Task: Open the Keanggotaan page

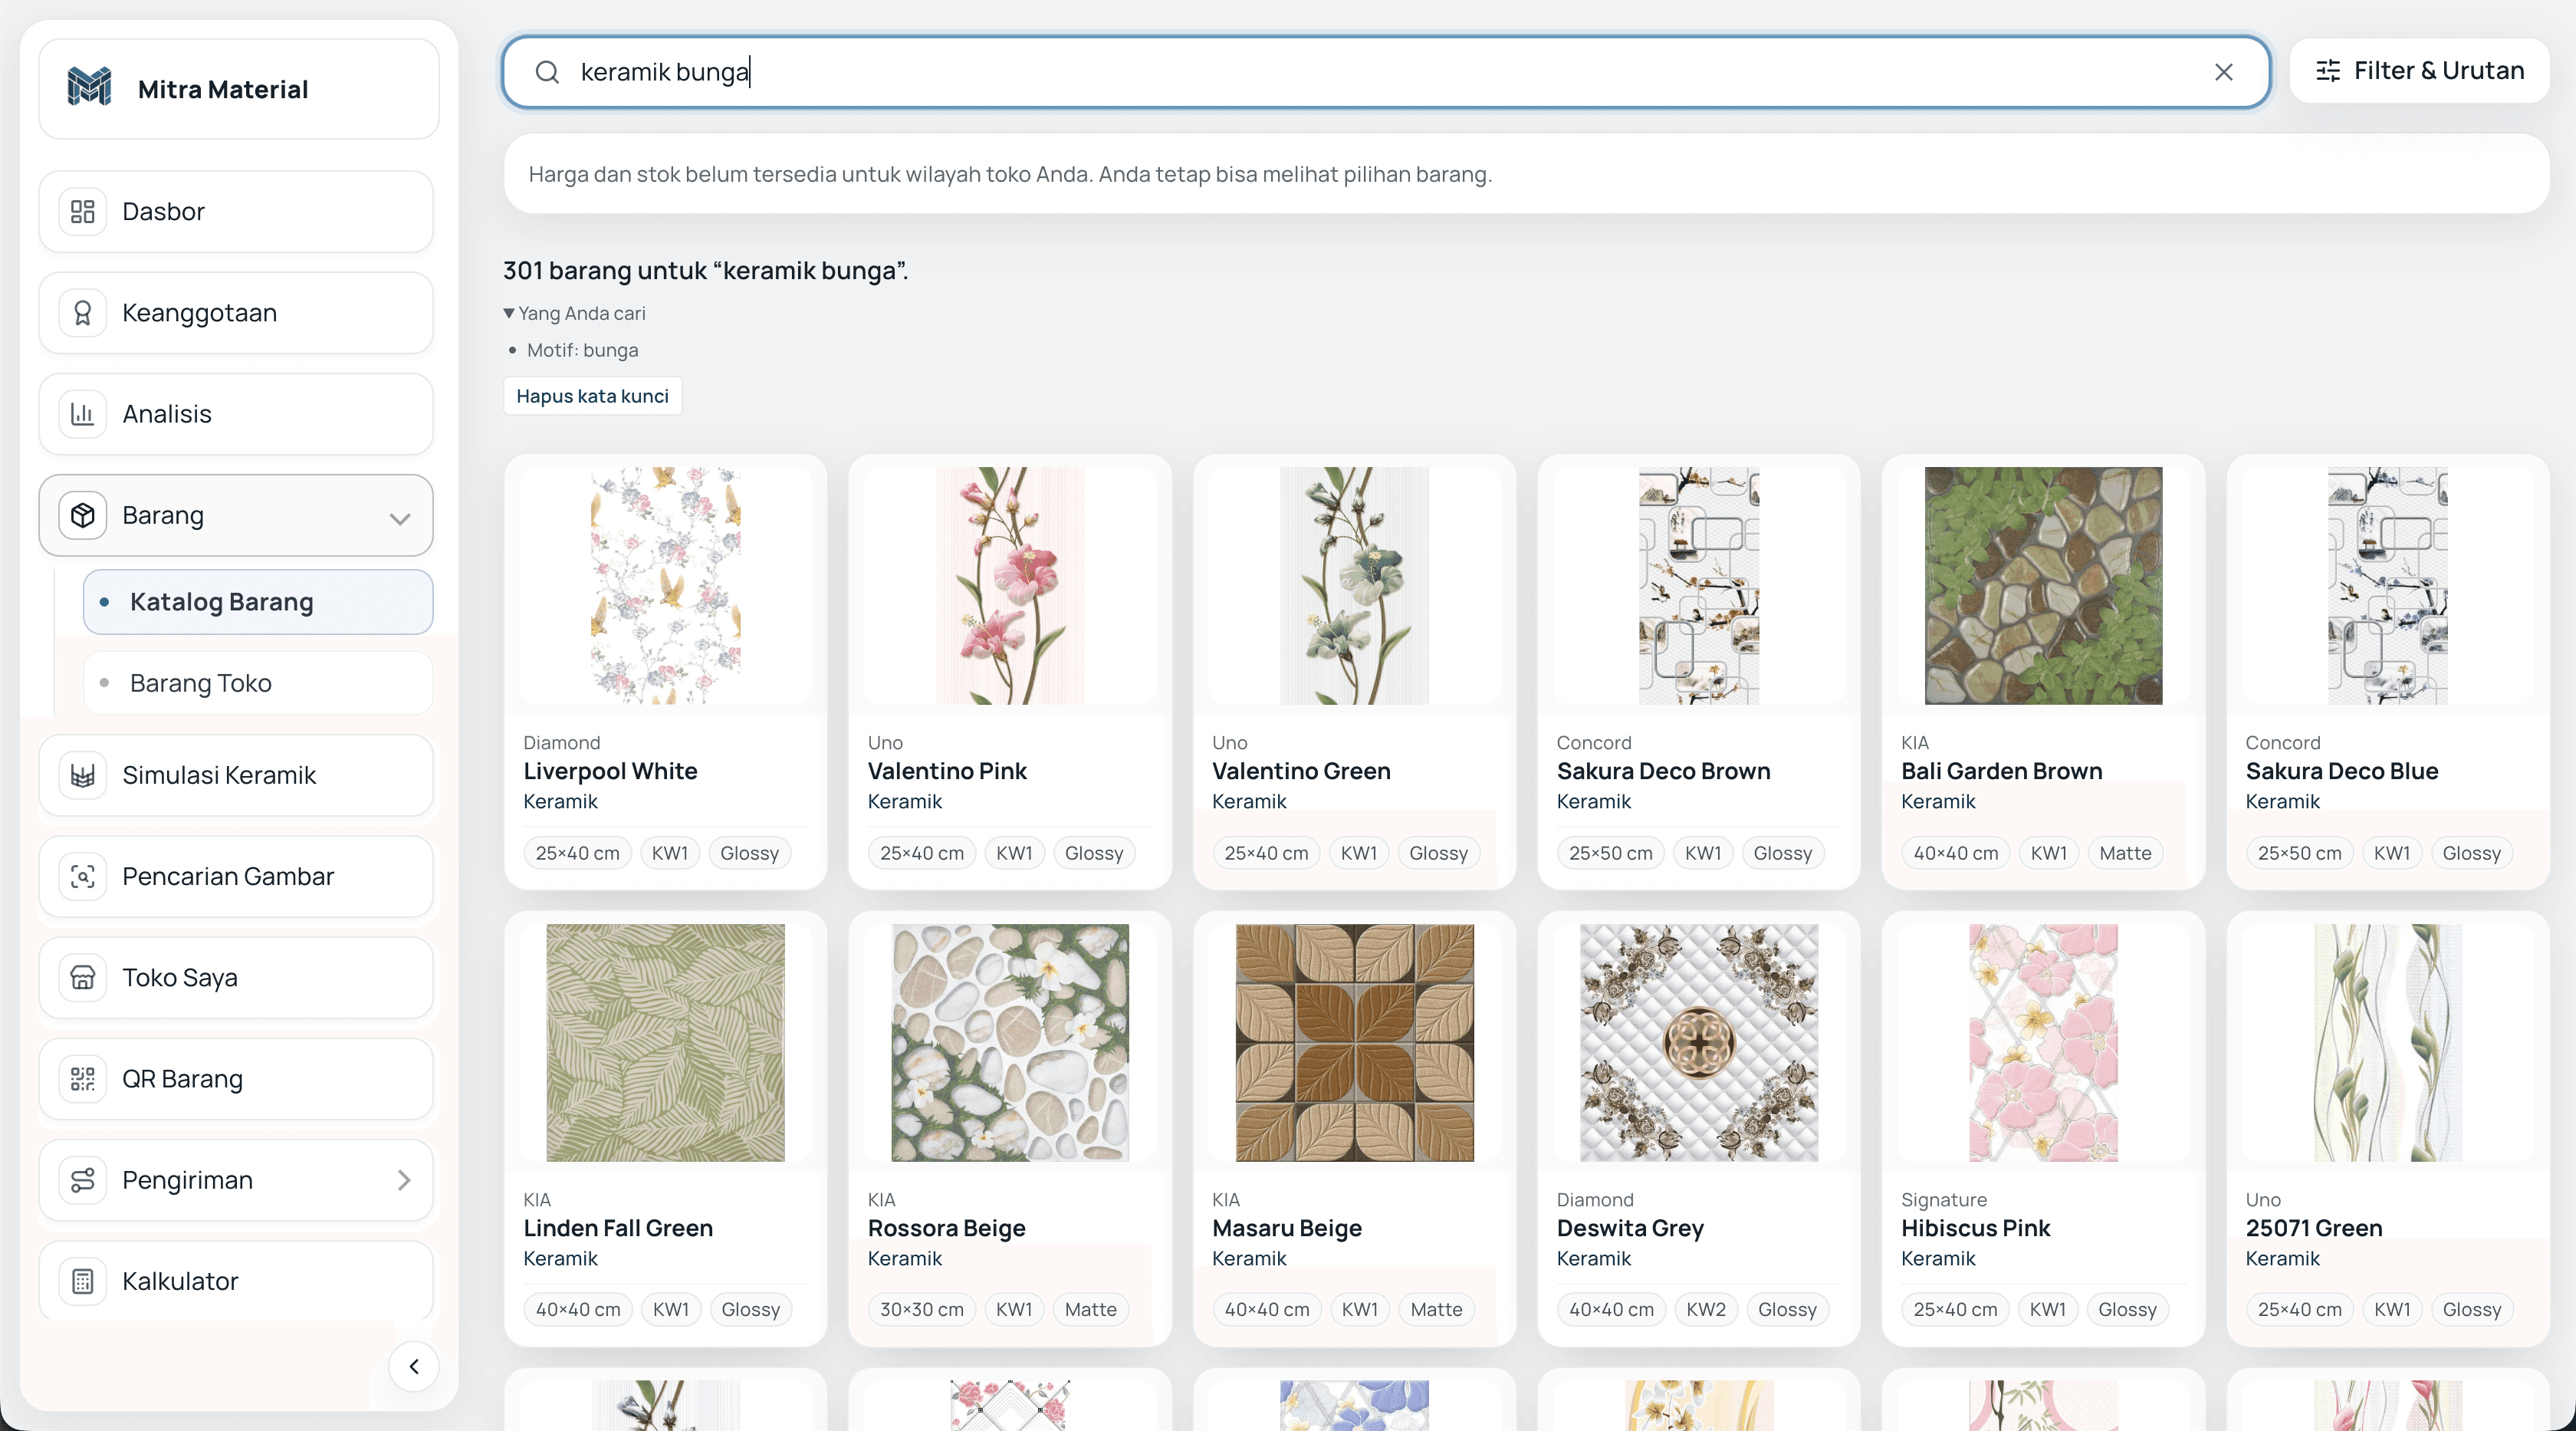Action: (x=236, y=313)
